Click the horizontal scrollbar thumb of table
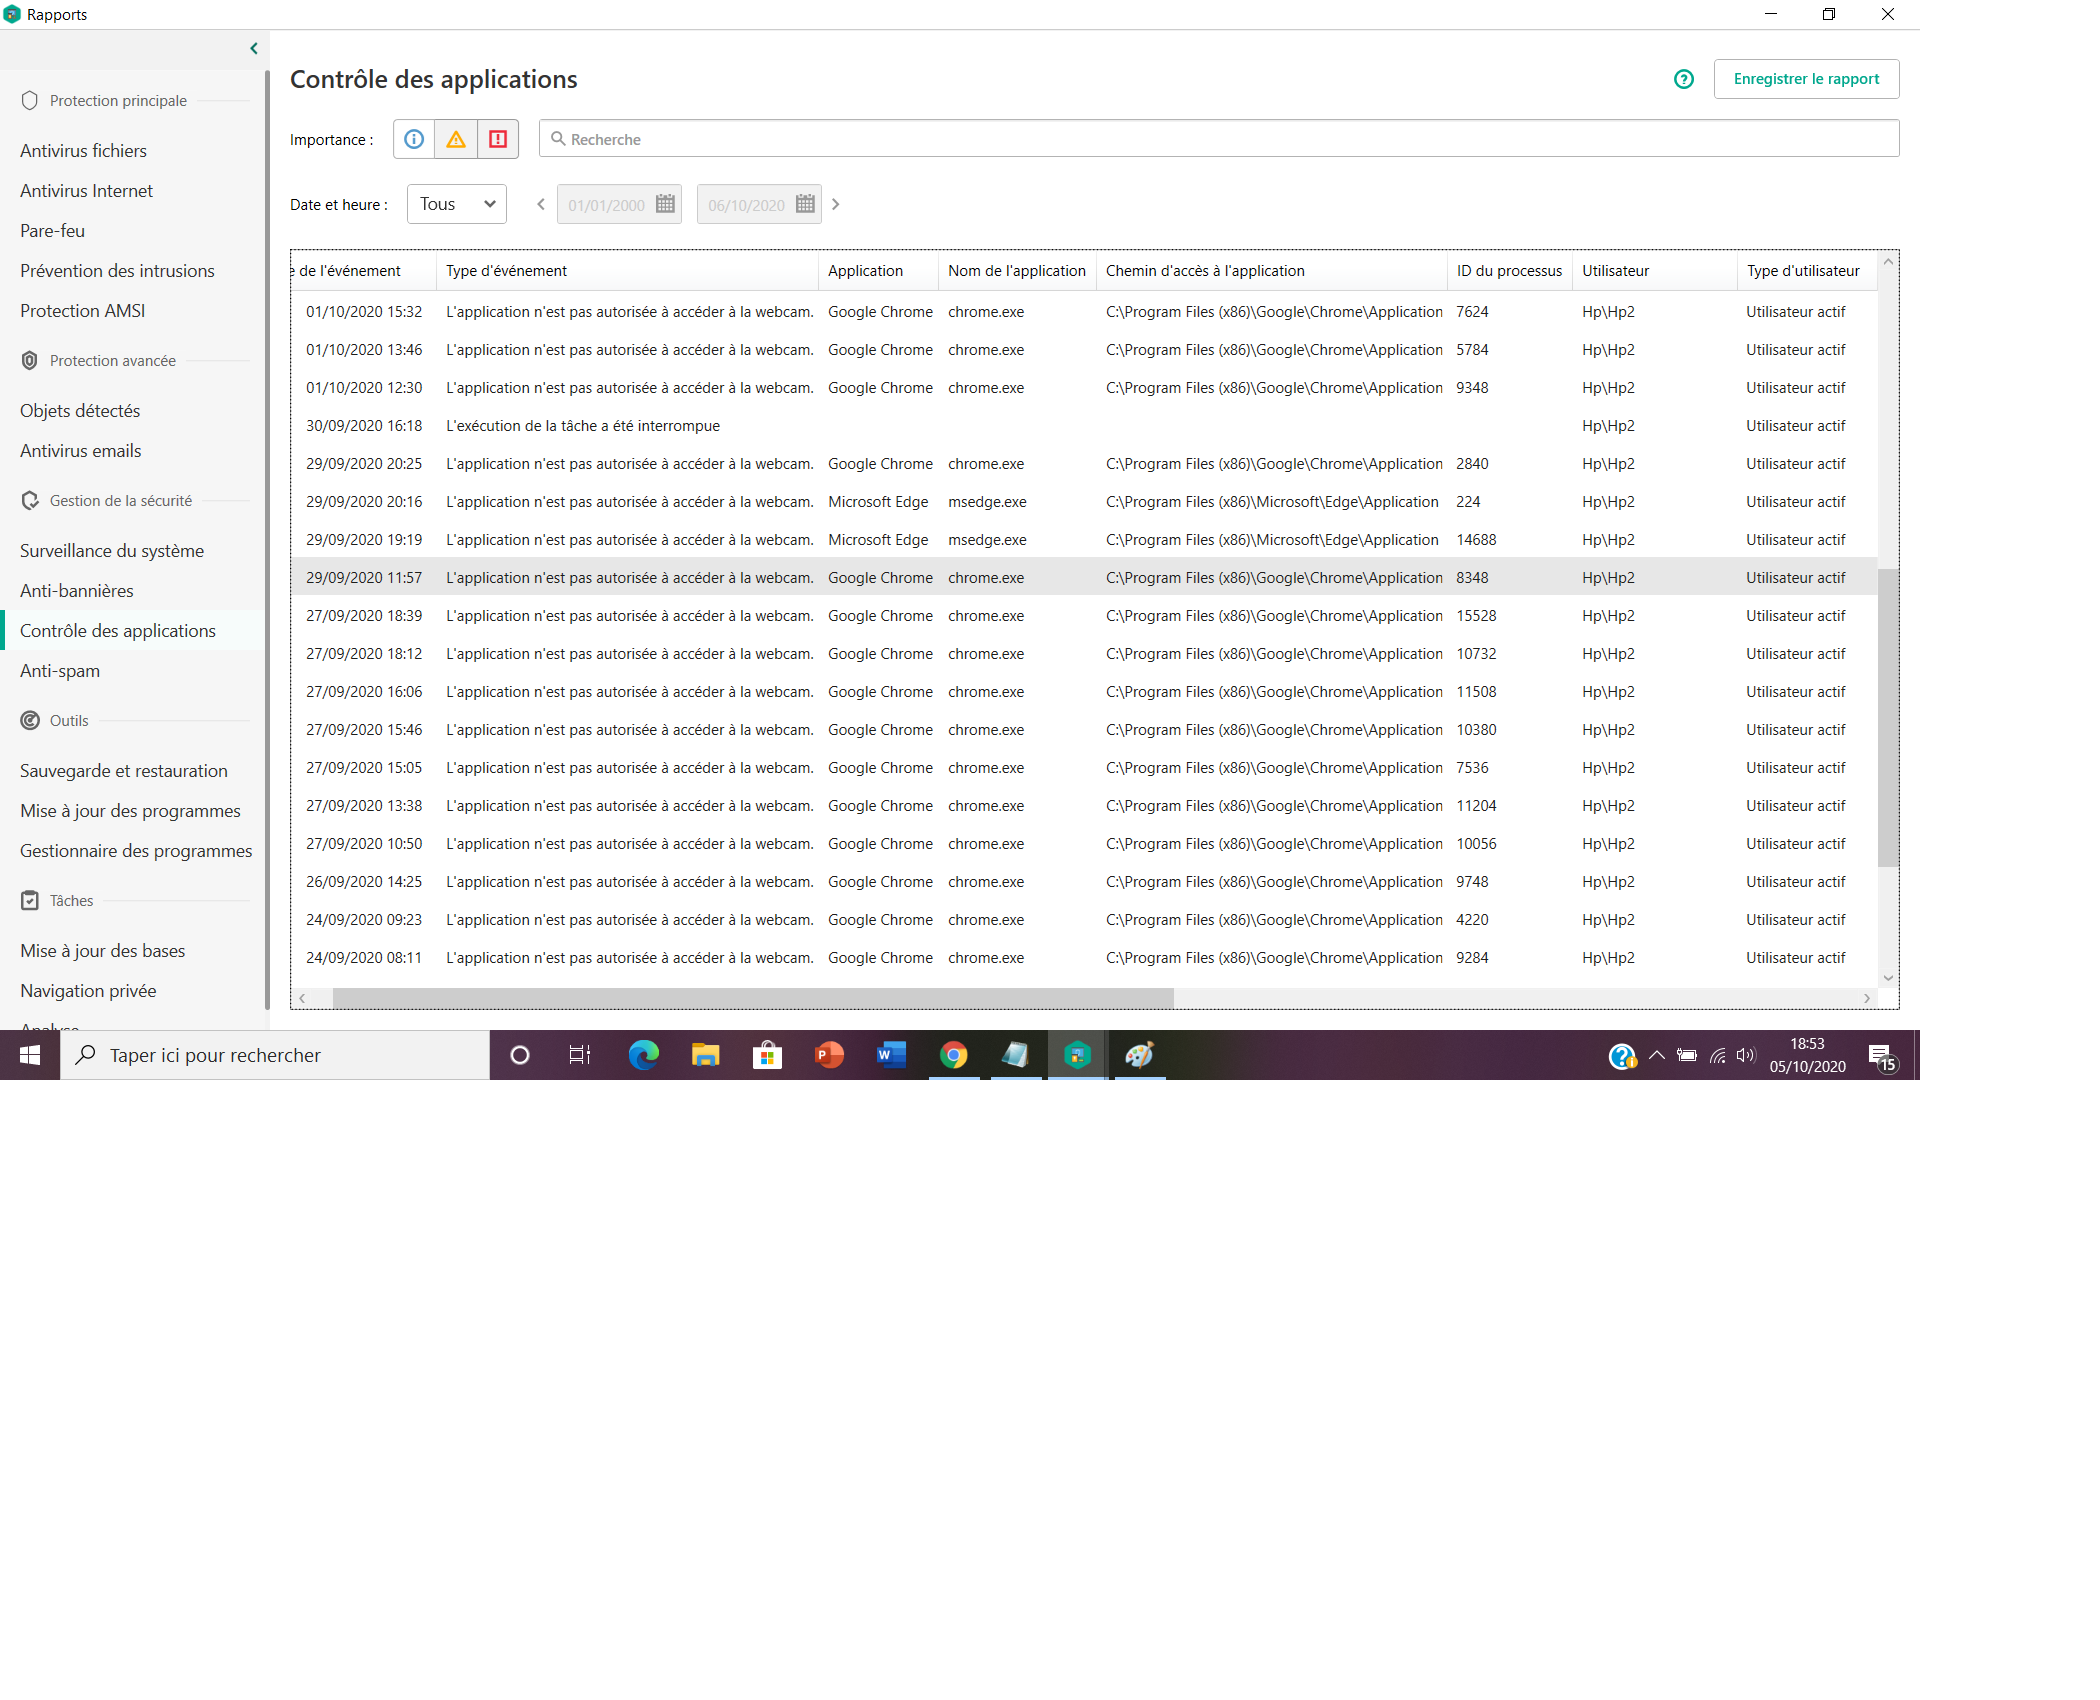 point(752,998)
